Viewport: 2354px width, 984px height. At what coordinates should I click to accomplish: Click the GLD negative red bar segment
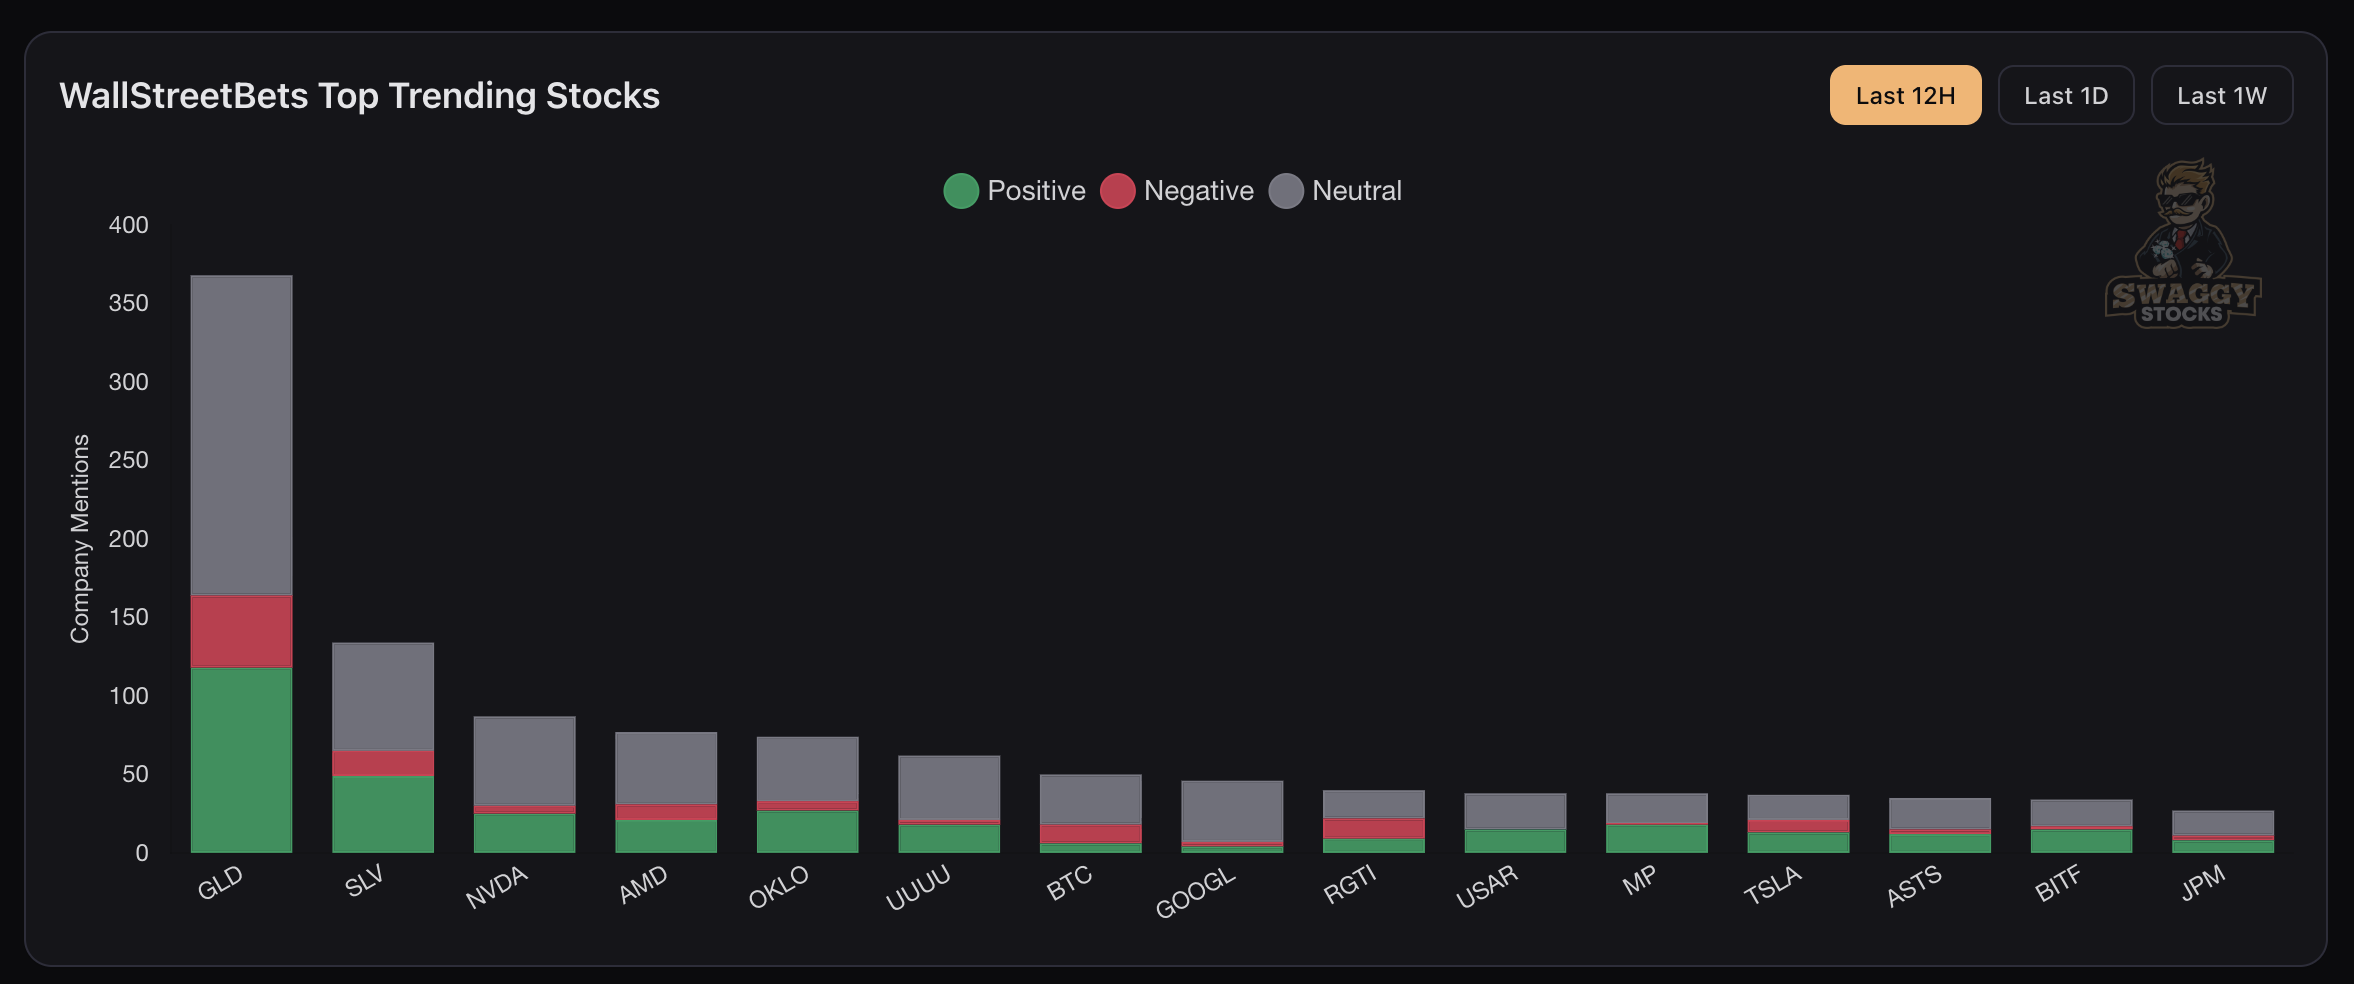point(241,631)
